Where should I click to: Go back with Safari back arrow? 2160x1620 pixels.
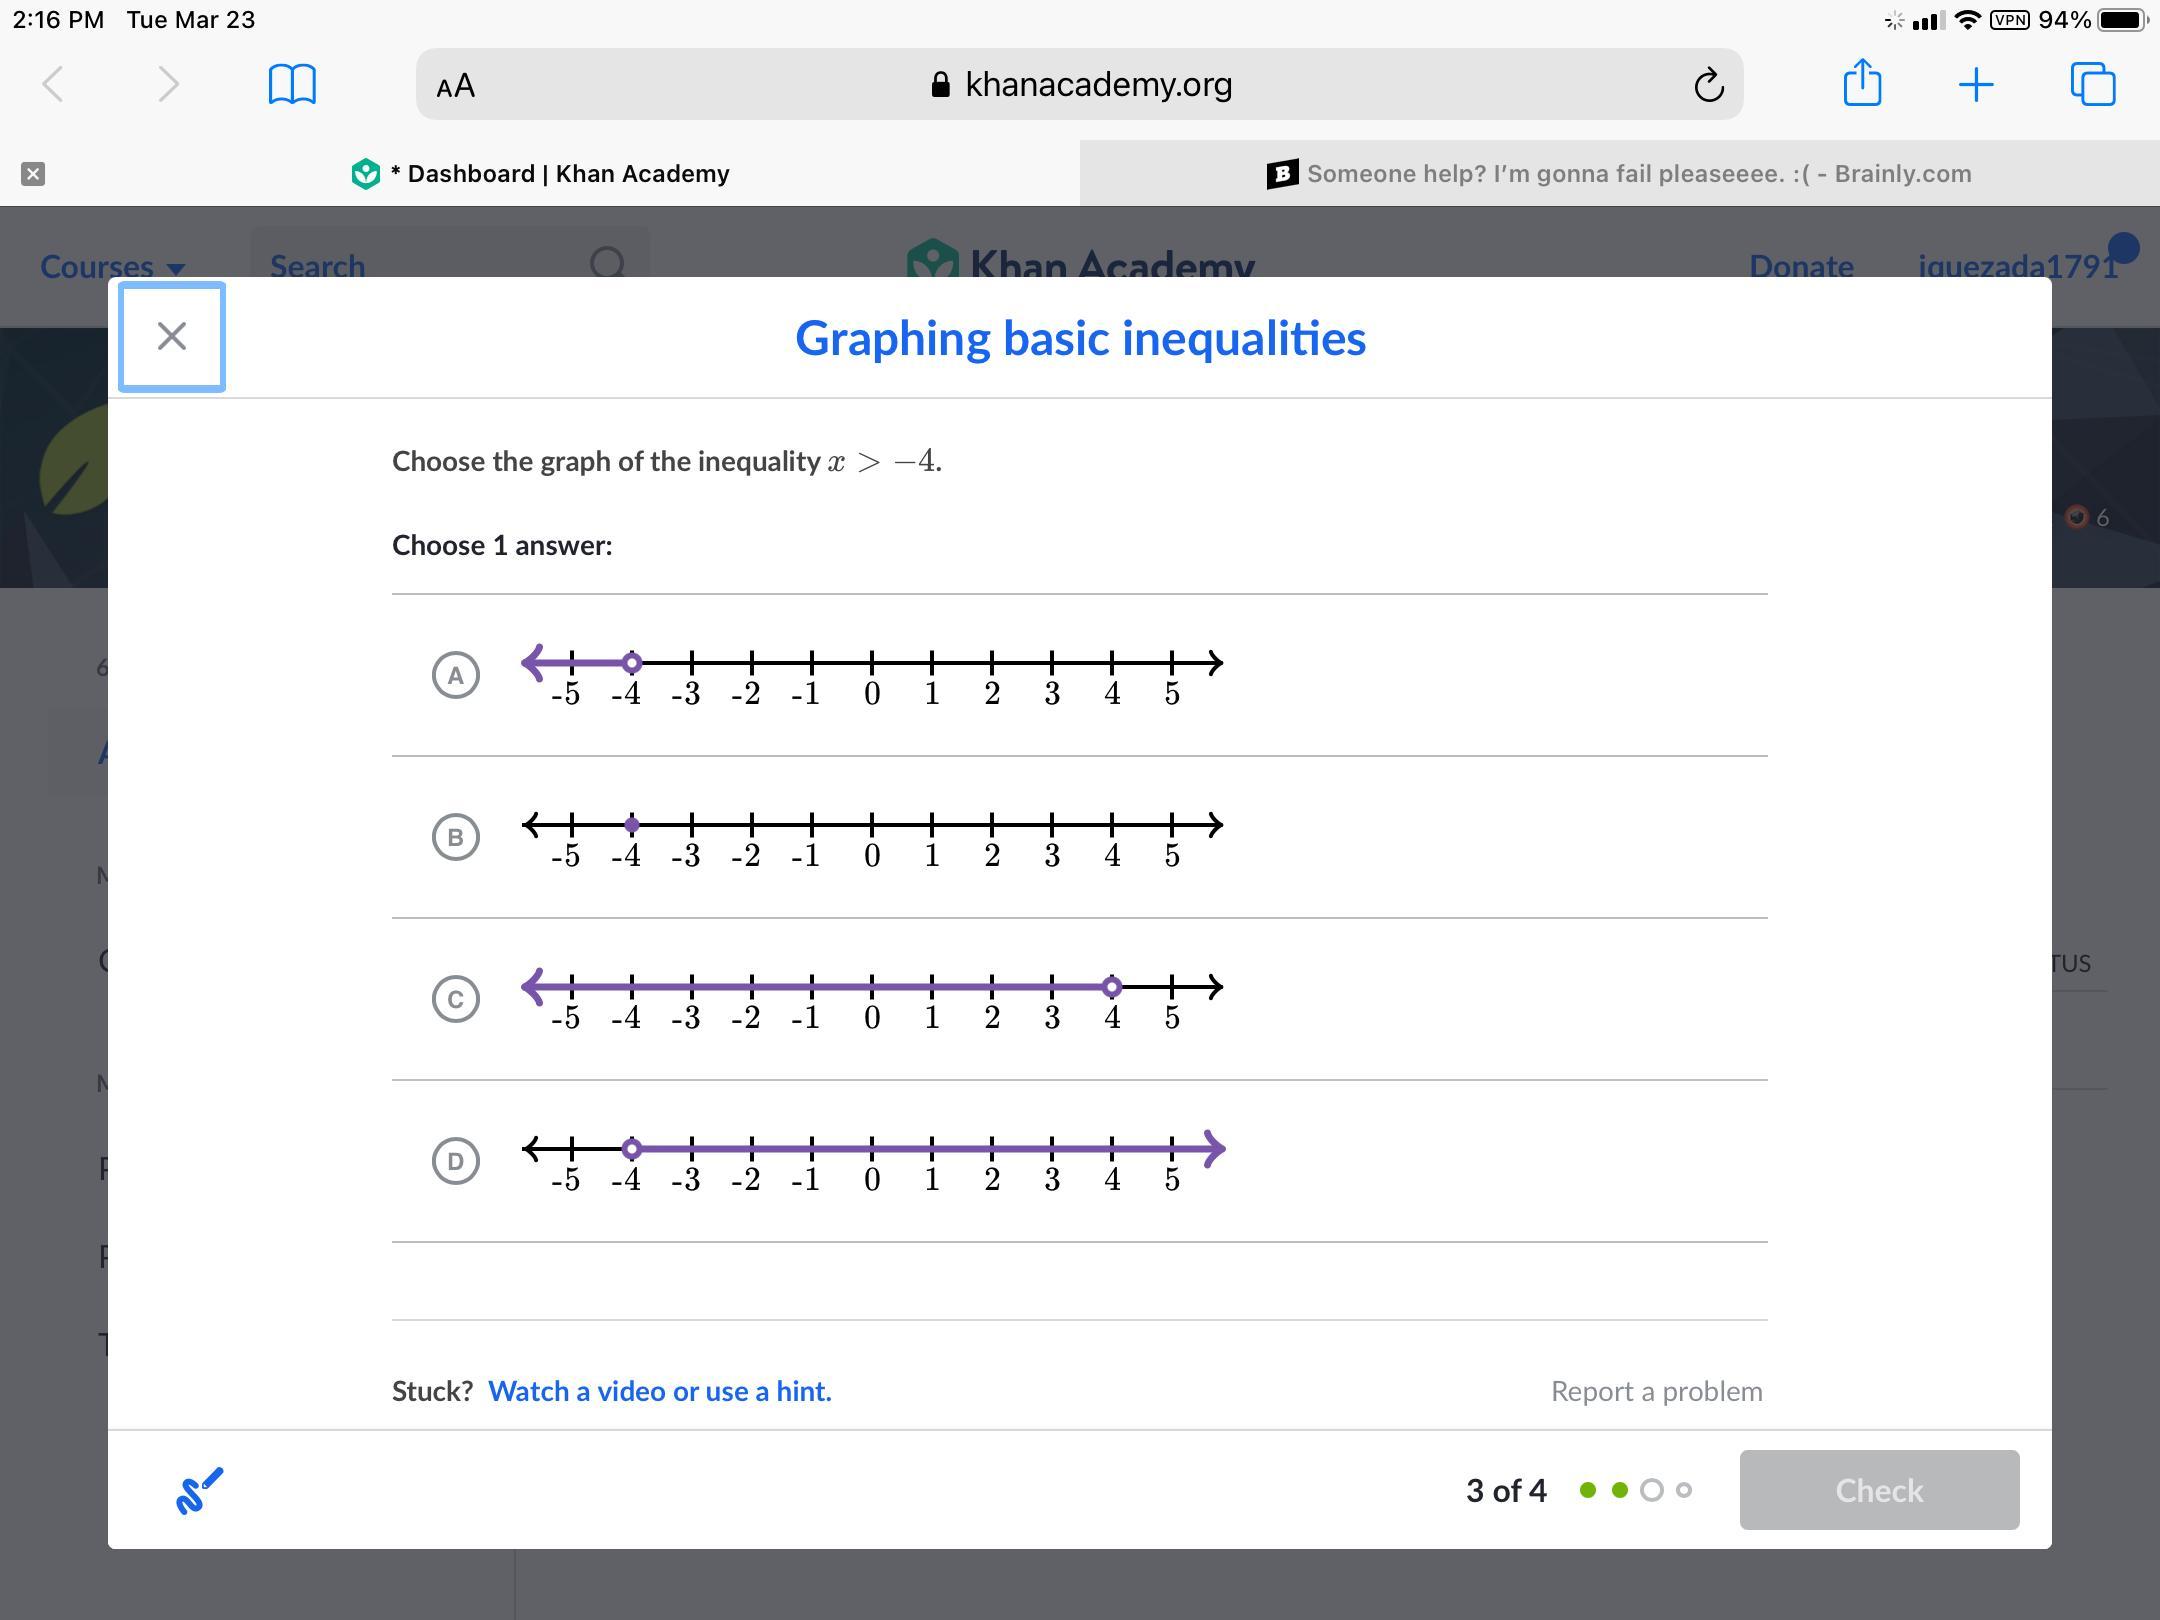pyautogui.click(x=54, y=84)
